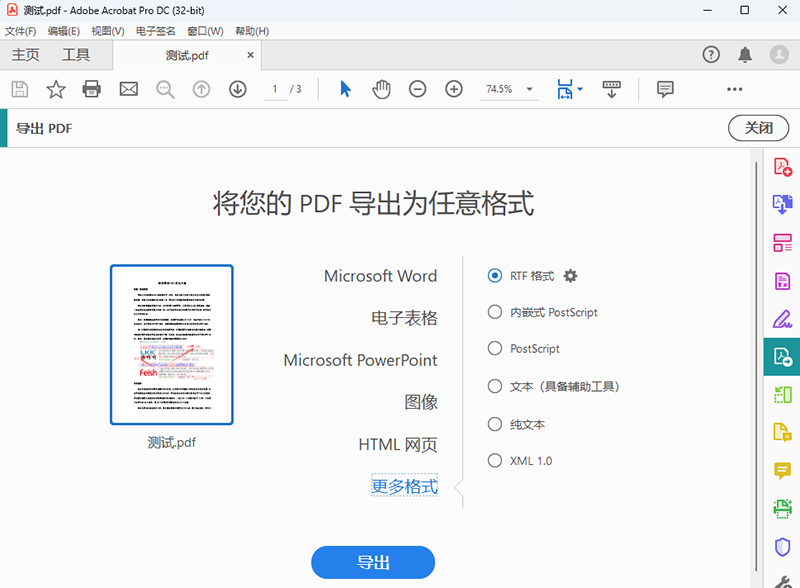Viewport: 800px width, 588px height.
Task: Open find text magnifier icon
Action: (x=165, y=89)
